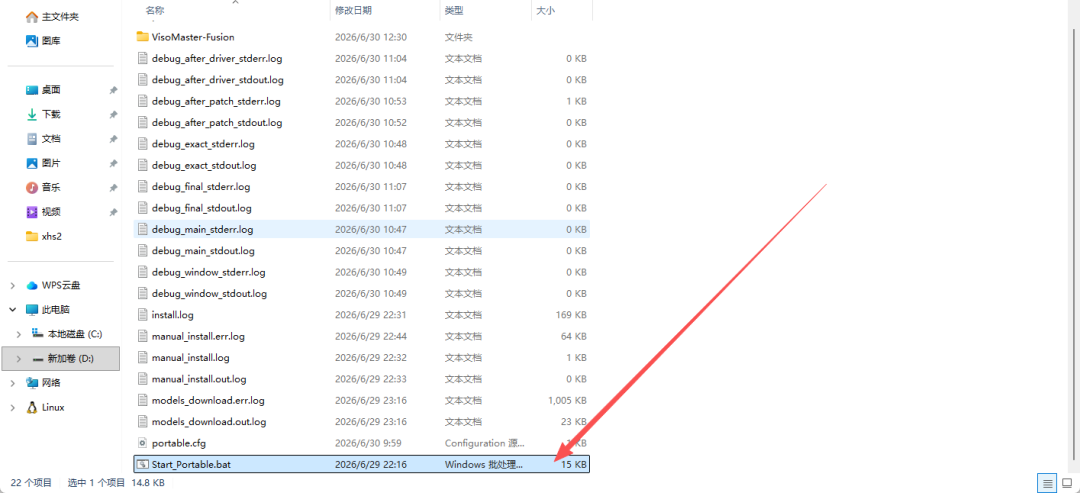Select debug_main_stdout.log file
This screenshot has width=1080, height=493.
[x=362, y=251]
